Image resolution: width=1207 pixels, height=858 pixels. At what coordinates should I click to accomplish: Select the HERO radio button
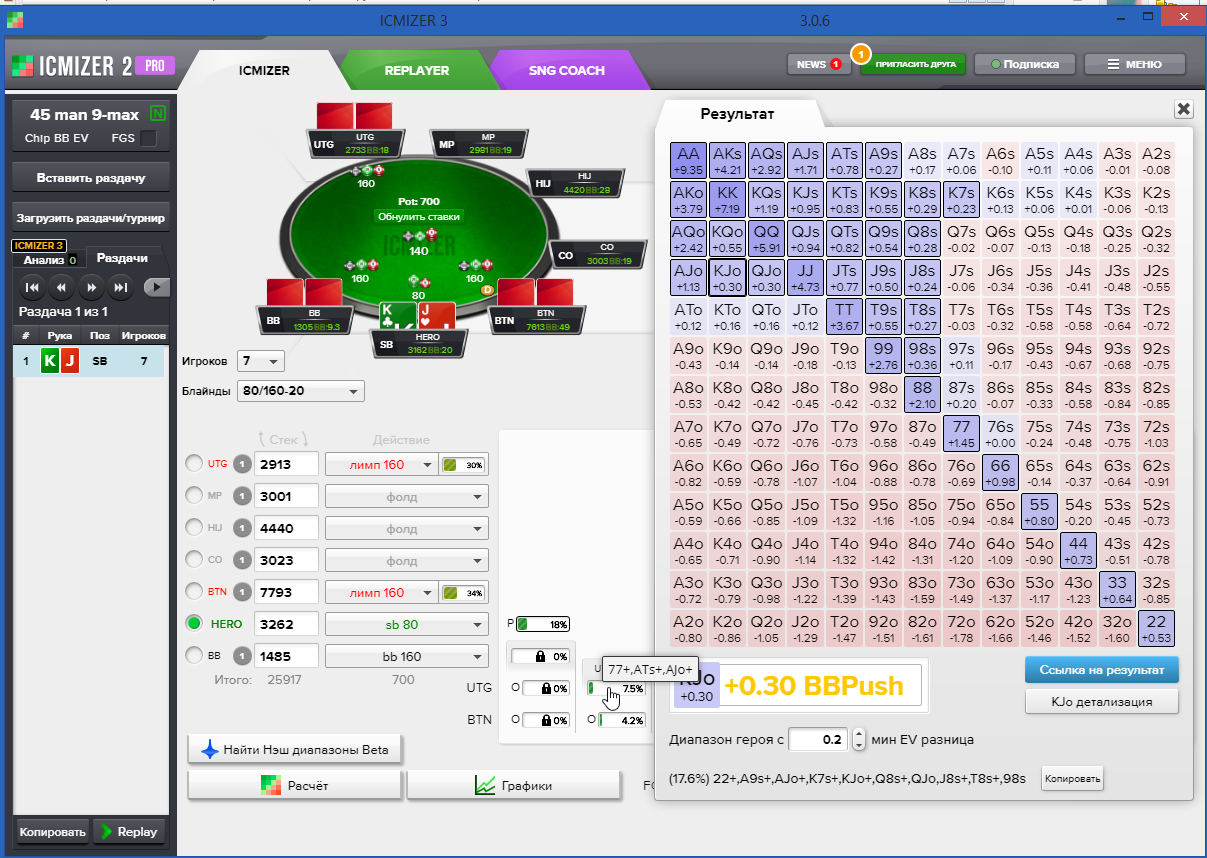[194, 624]
